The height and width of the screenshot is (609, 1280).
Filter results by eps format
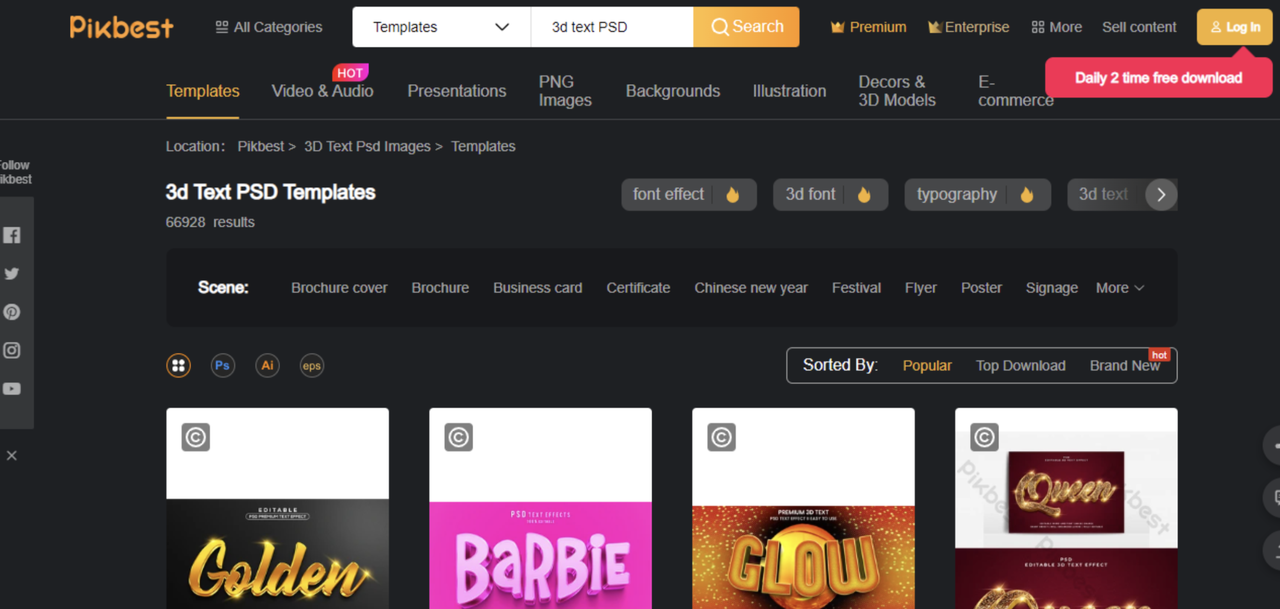click(312, 365)
